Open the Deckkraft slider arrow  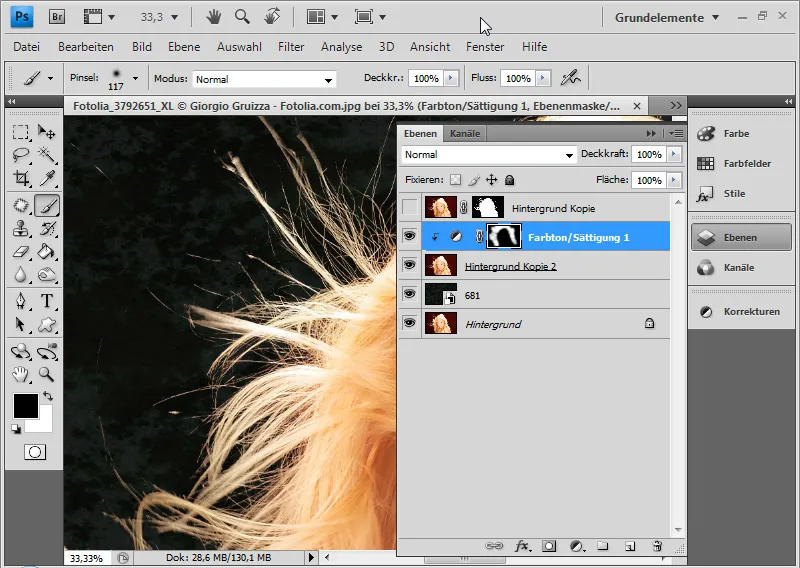674,154
